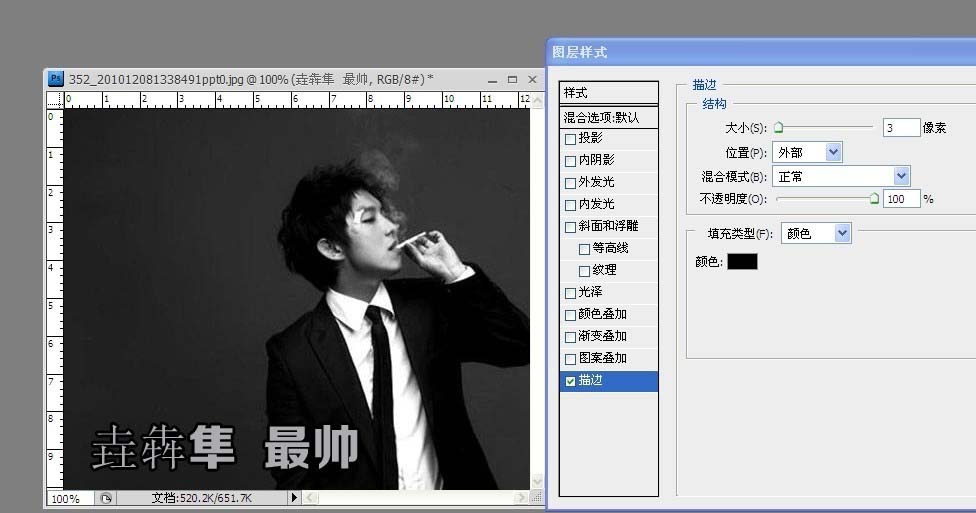This screenshot has width=976, height=513.
Task: Click the 大小 (Size) slider handle
Action: [778, 128]
